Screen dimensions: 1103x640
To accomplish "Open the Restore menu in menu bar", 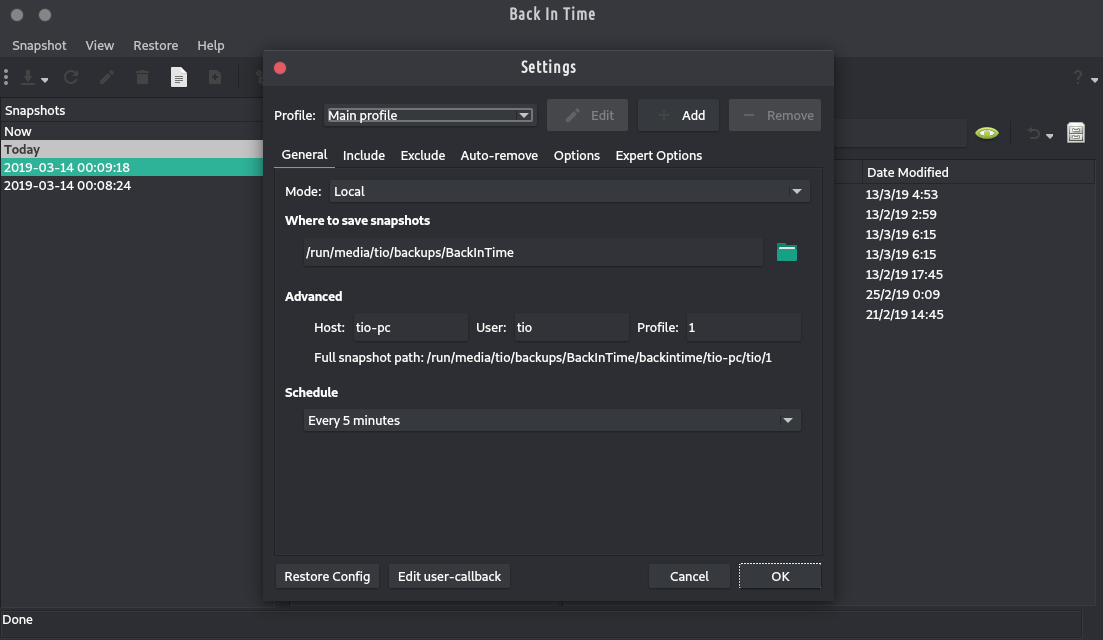I will pyautogui.click(x=155, y=45).
